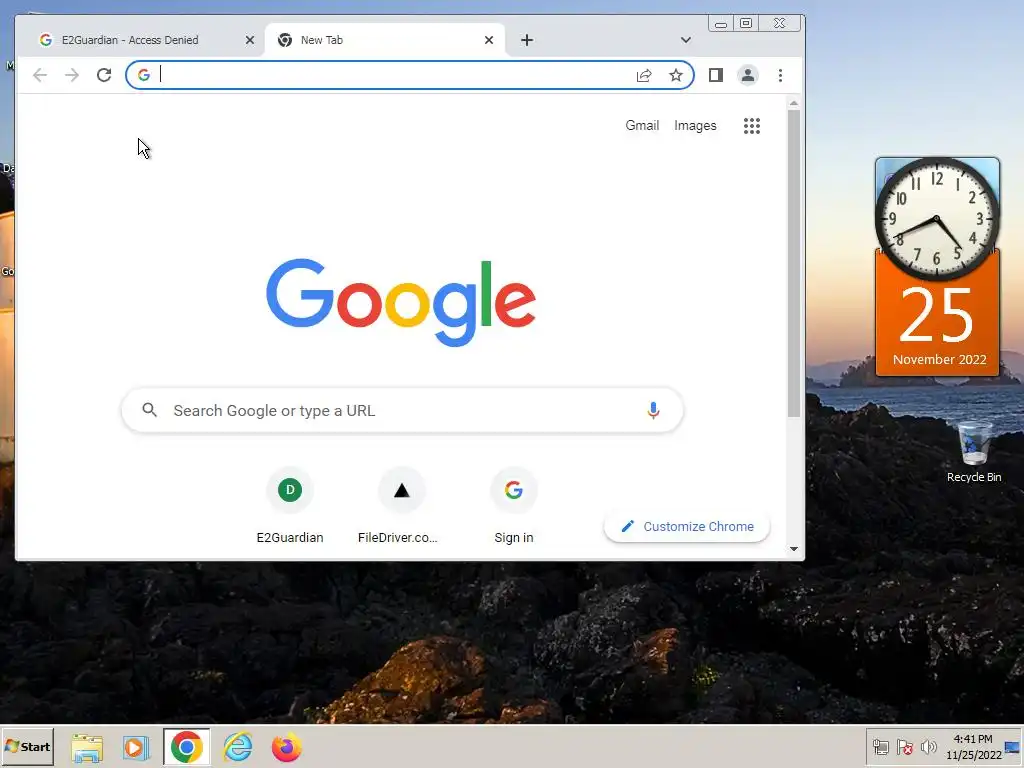Viewport: 1024px width, 768px height.
Task: Open the FileDriver.co shortcut tile
Action: tap(401, 505)
